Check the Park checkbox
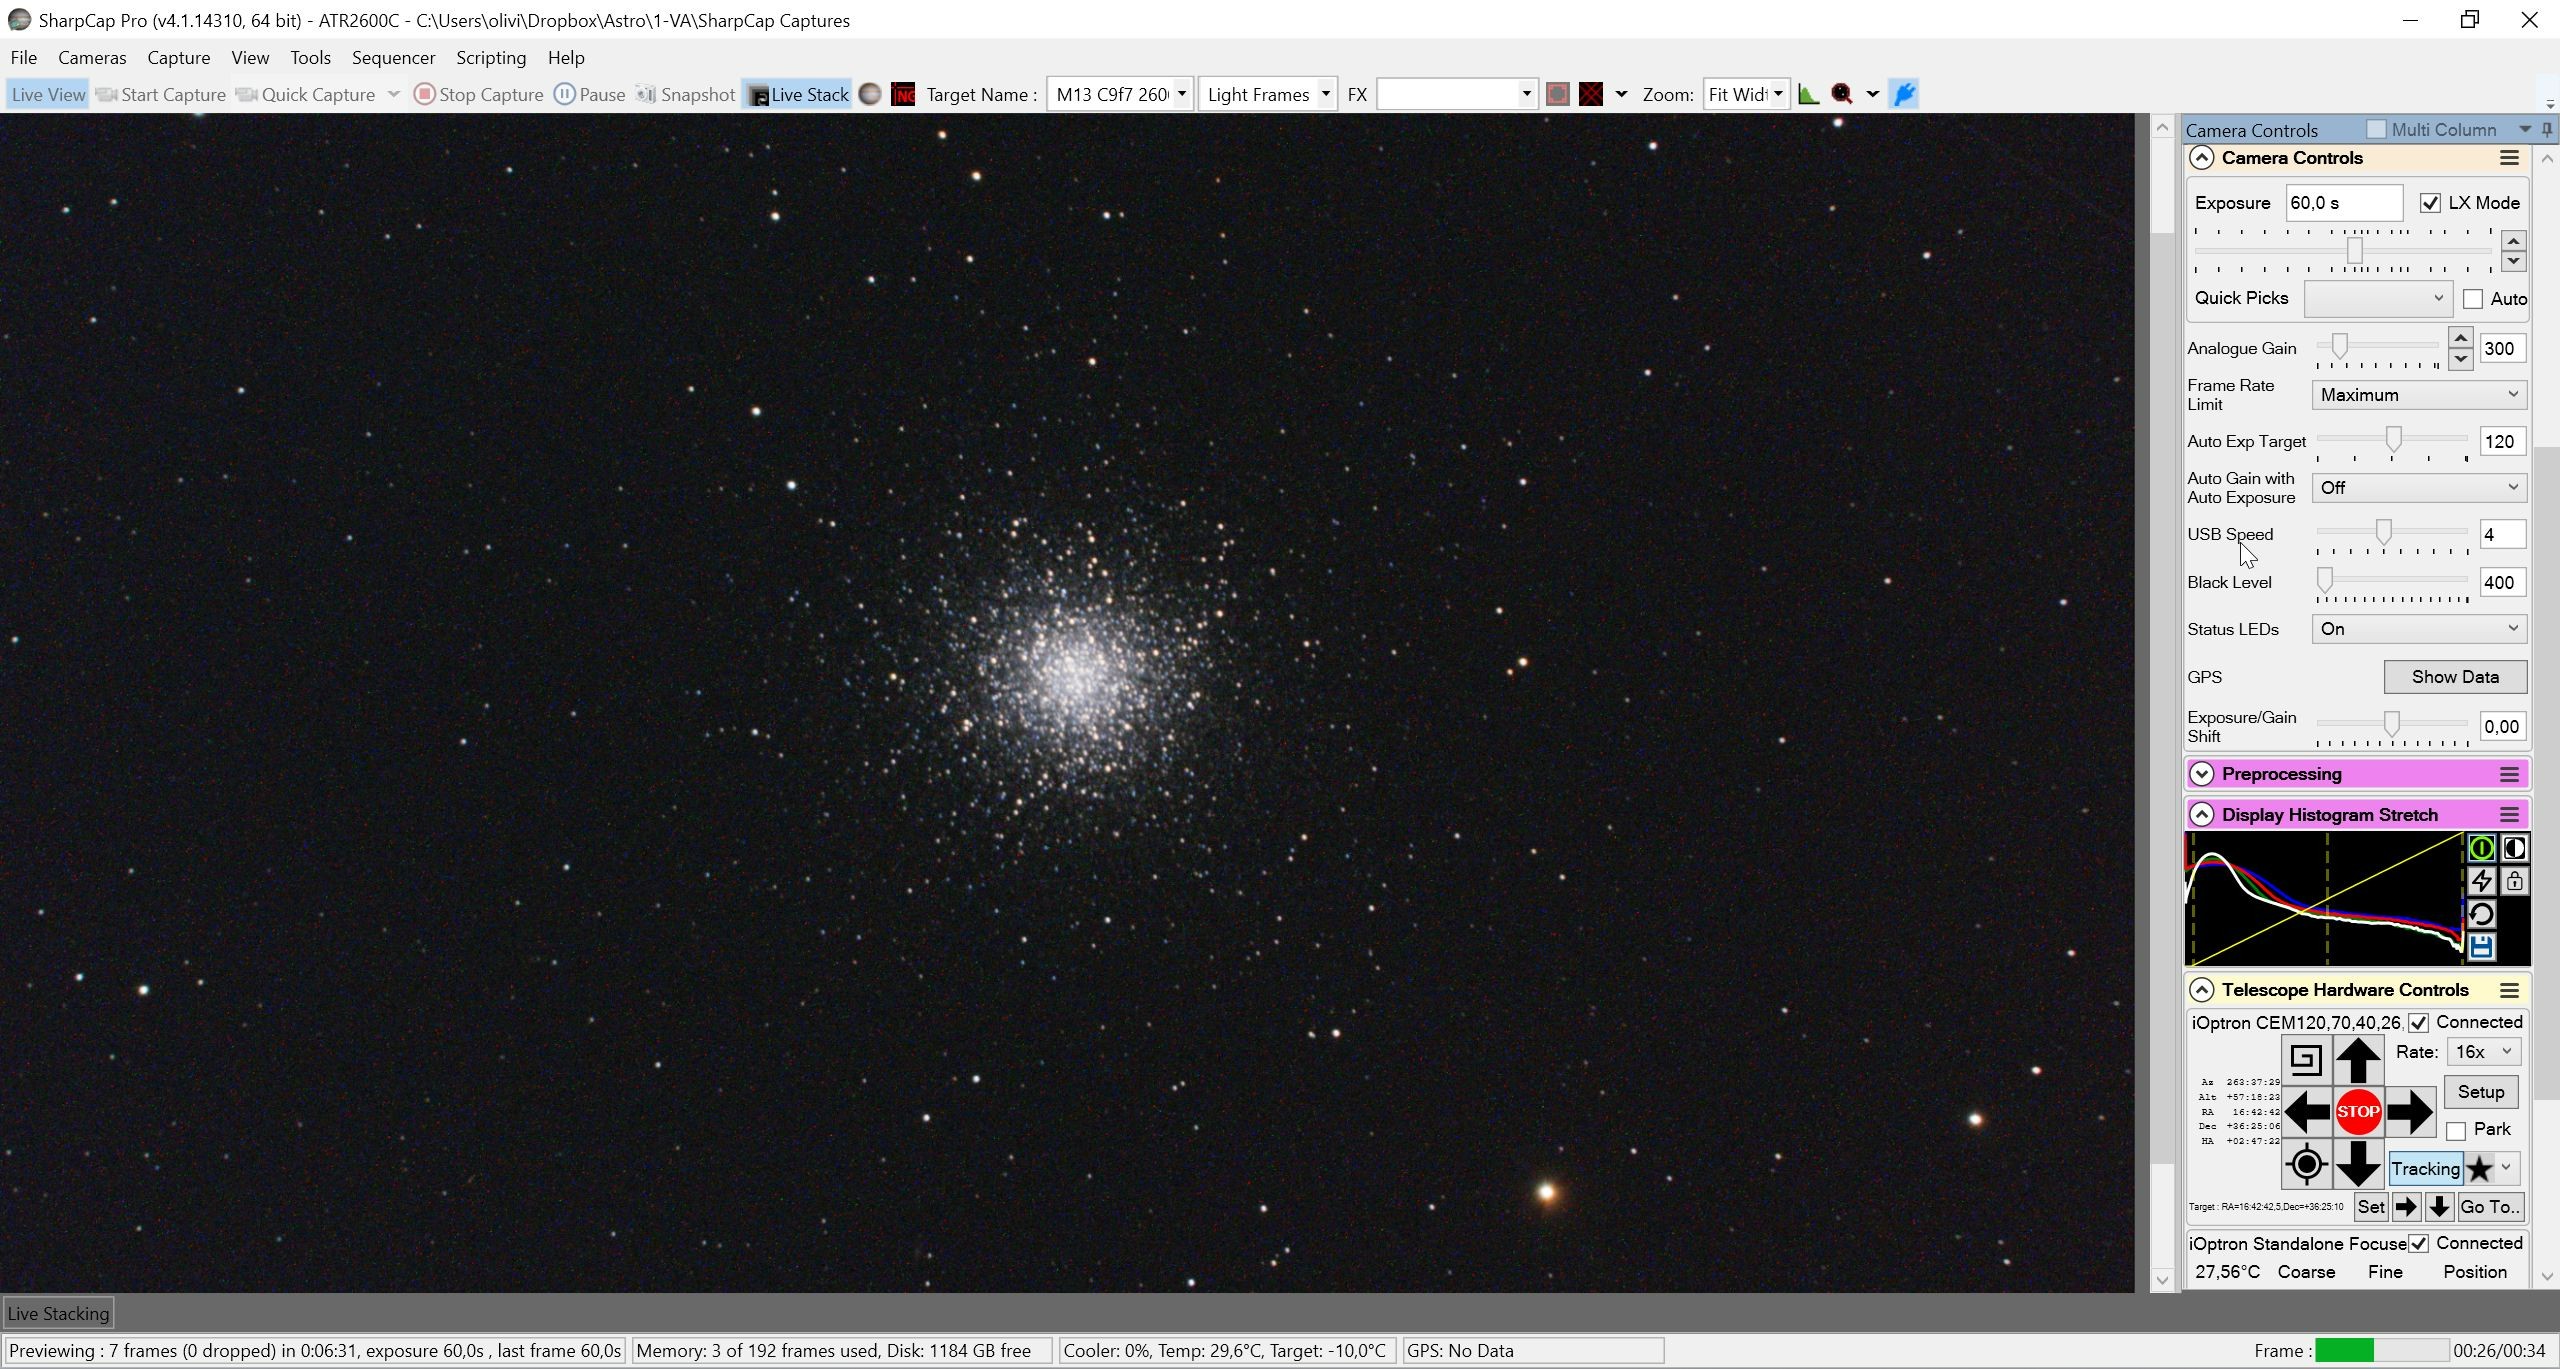 [x=2456, y=1131]
